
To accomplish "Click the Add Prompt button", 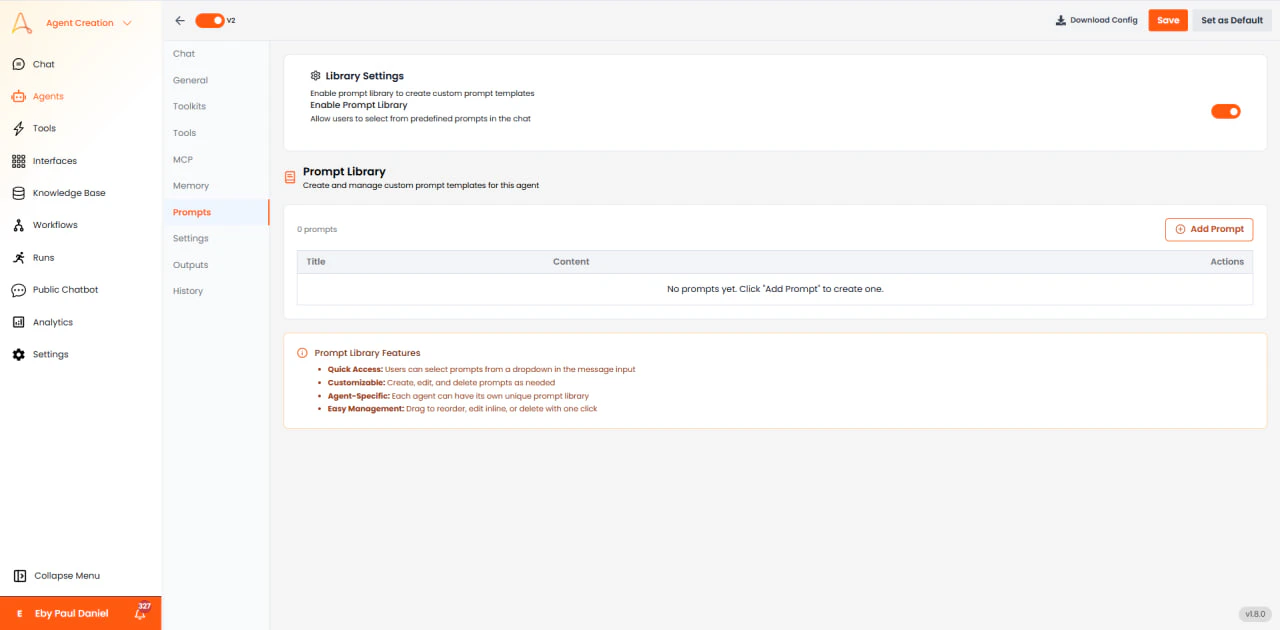I will 1209,229.
